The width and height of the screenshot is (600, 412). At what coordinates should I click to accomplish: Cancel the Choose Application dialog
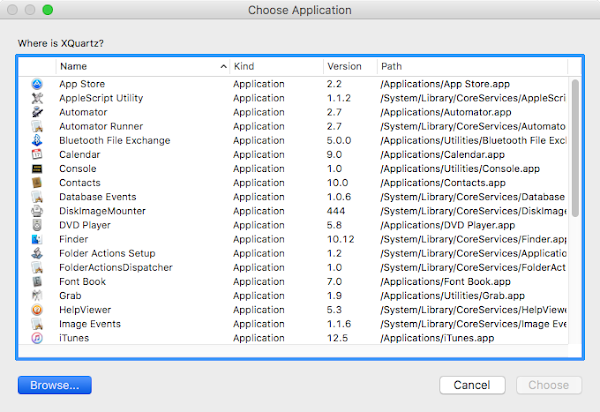(x=472, y=385)
